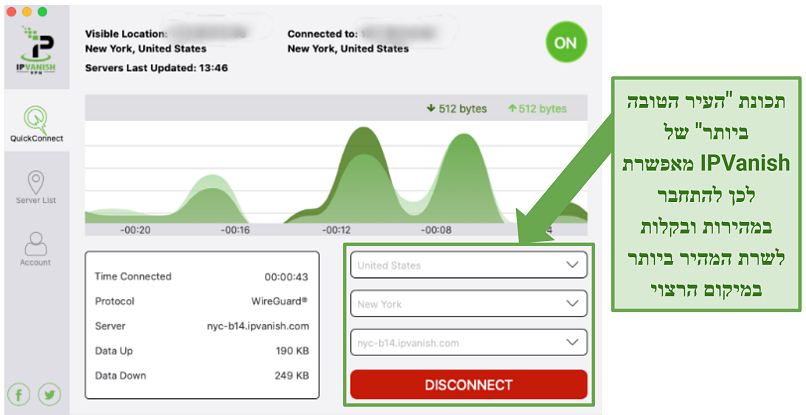This screenshot has width=806, height=415.
Task: Open the Server List tab
Action: click(x=36, y=188)
